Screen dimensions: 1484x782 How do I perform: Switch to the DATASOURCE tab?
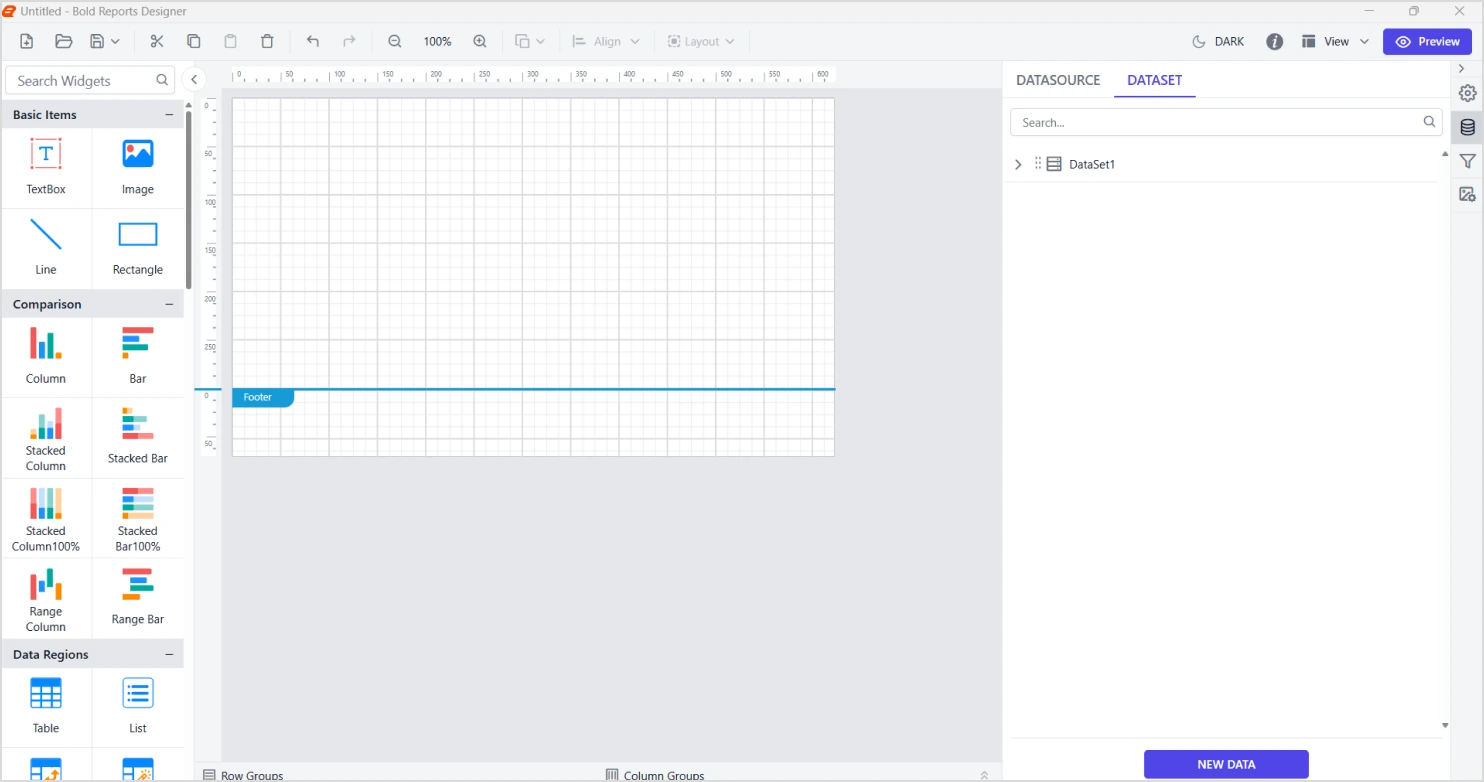click(x=1058, y=80)
